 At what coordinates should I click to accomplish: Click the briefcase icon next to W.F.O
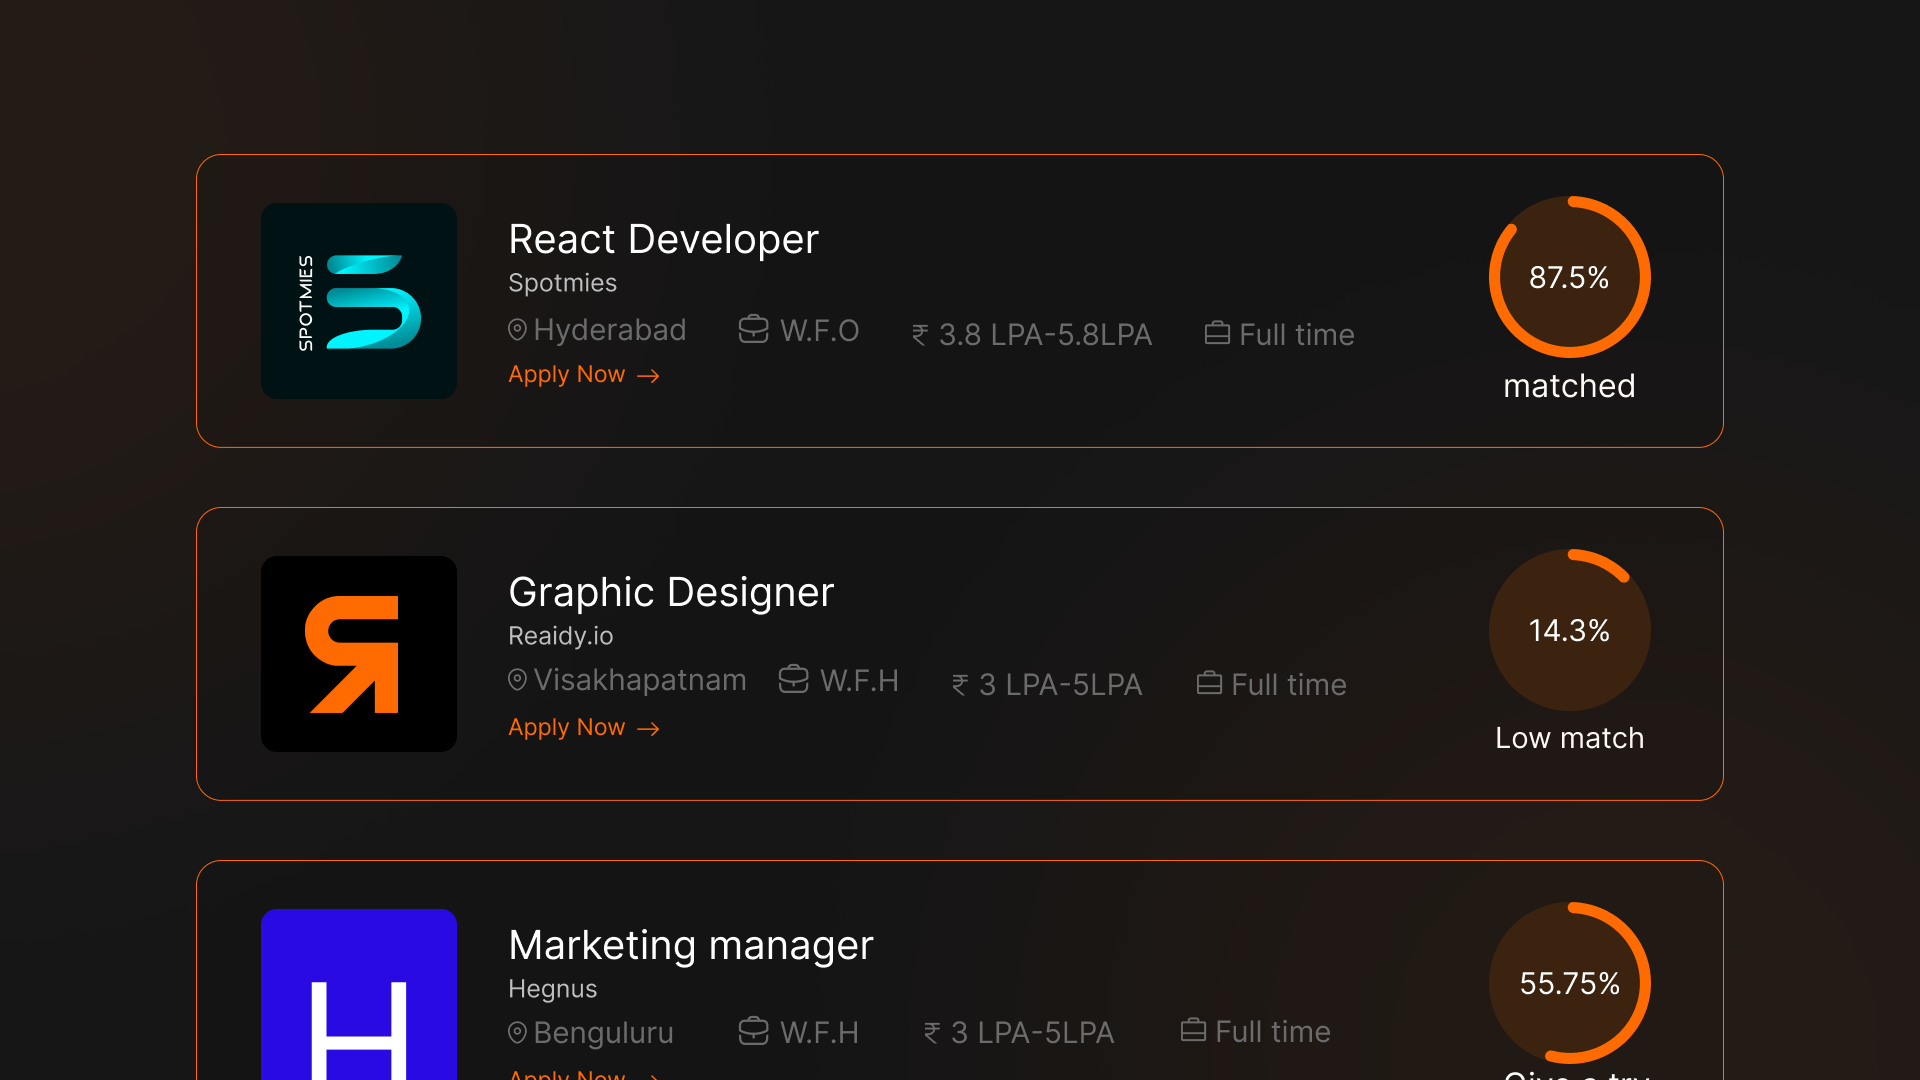(751, 329)
